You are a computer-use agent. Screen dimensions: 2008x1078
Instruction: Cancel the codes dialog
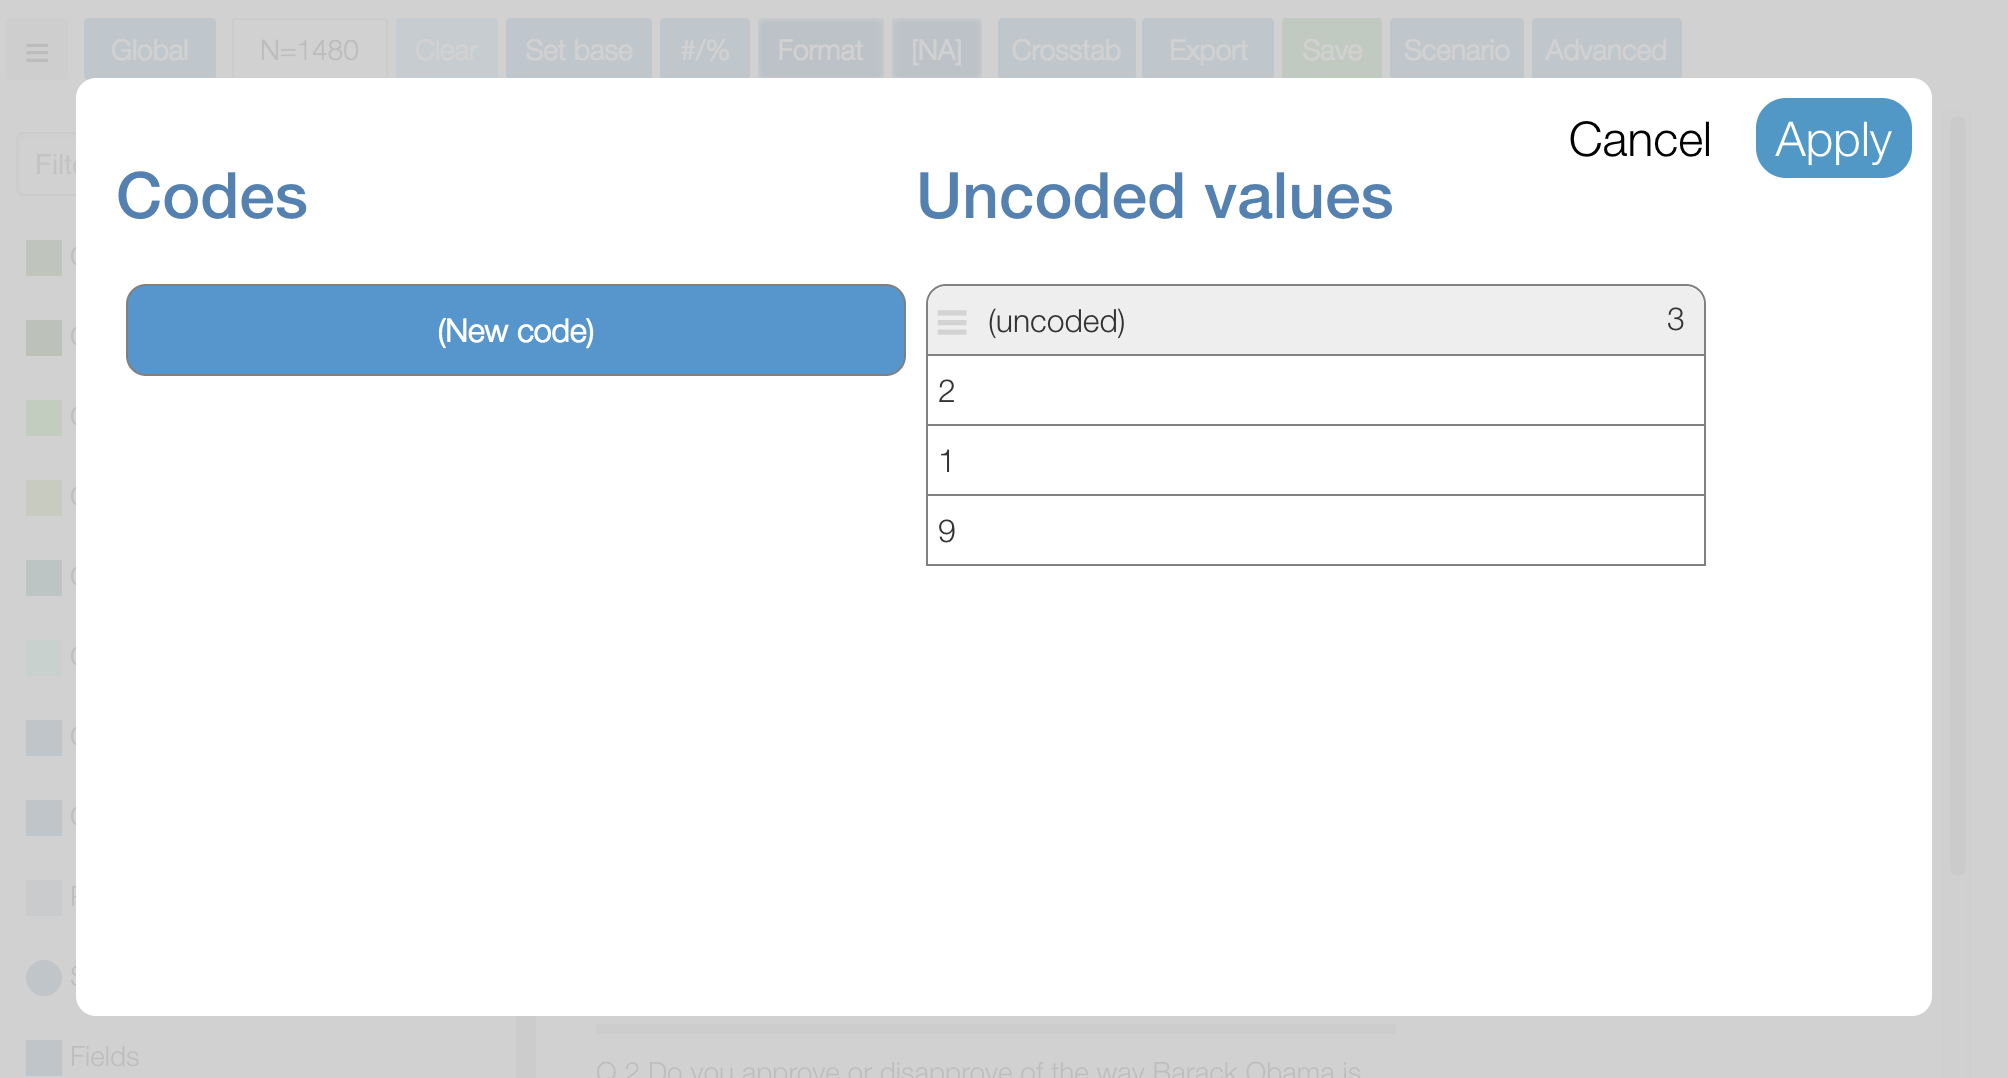[1639, 140]
